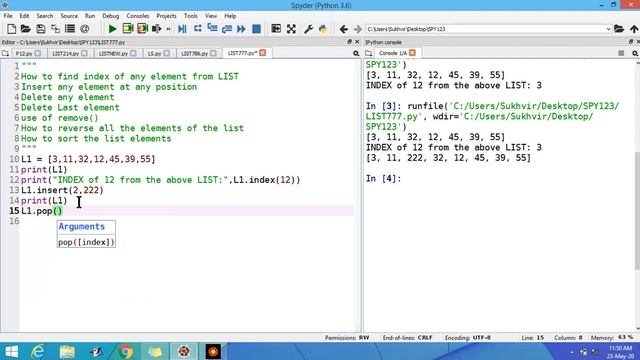Switch to the P12.py tab
The width and height of the screenshot is (640, 360).
click(x=24, y=53)
